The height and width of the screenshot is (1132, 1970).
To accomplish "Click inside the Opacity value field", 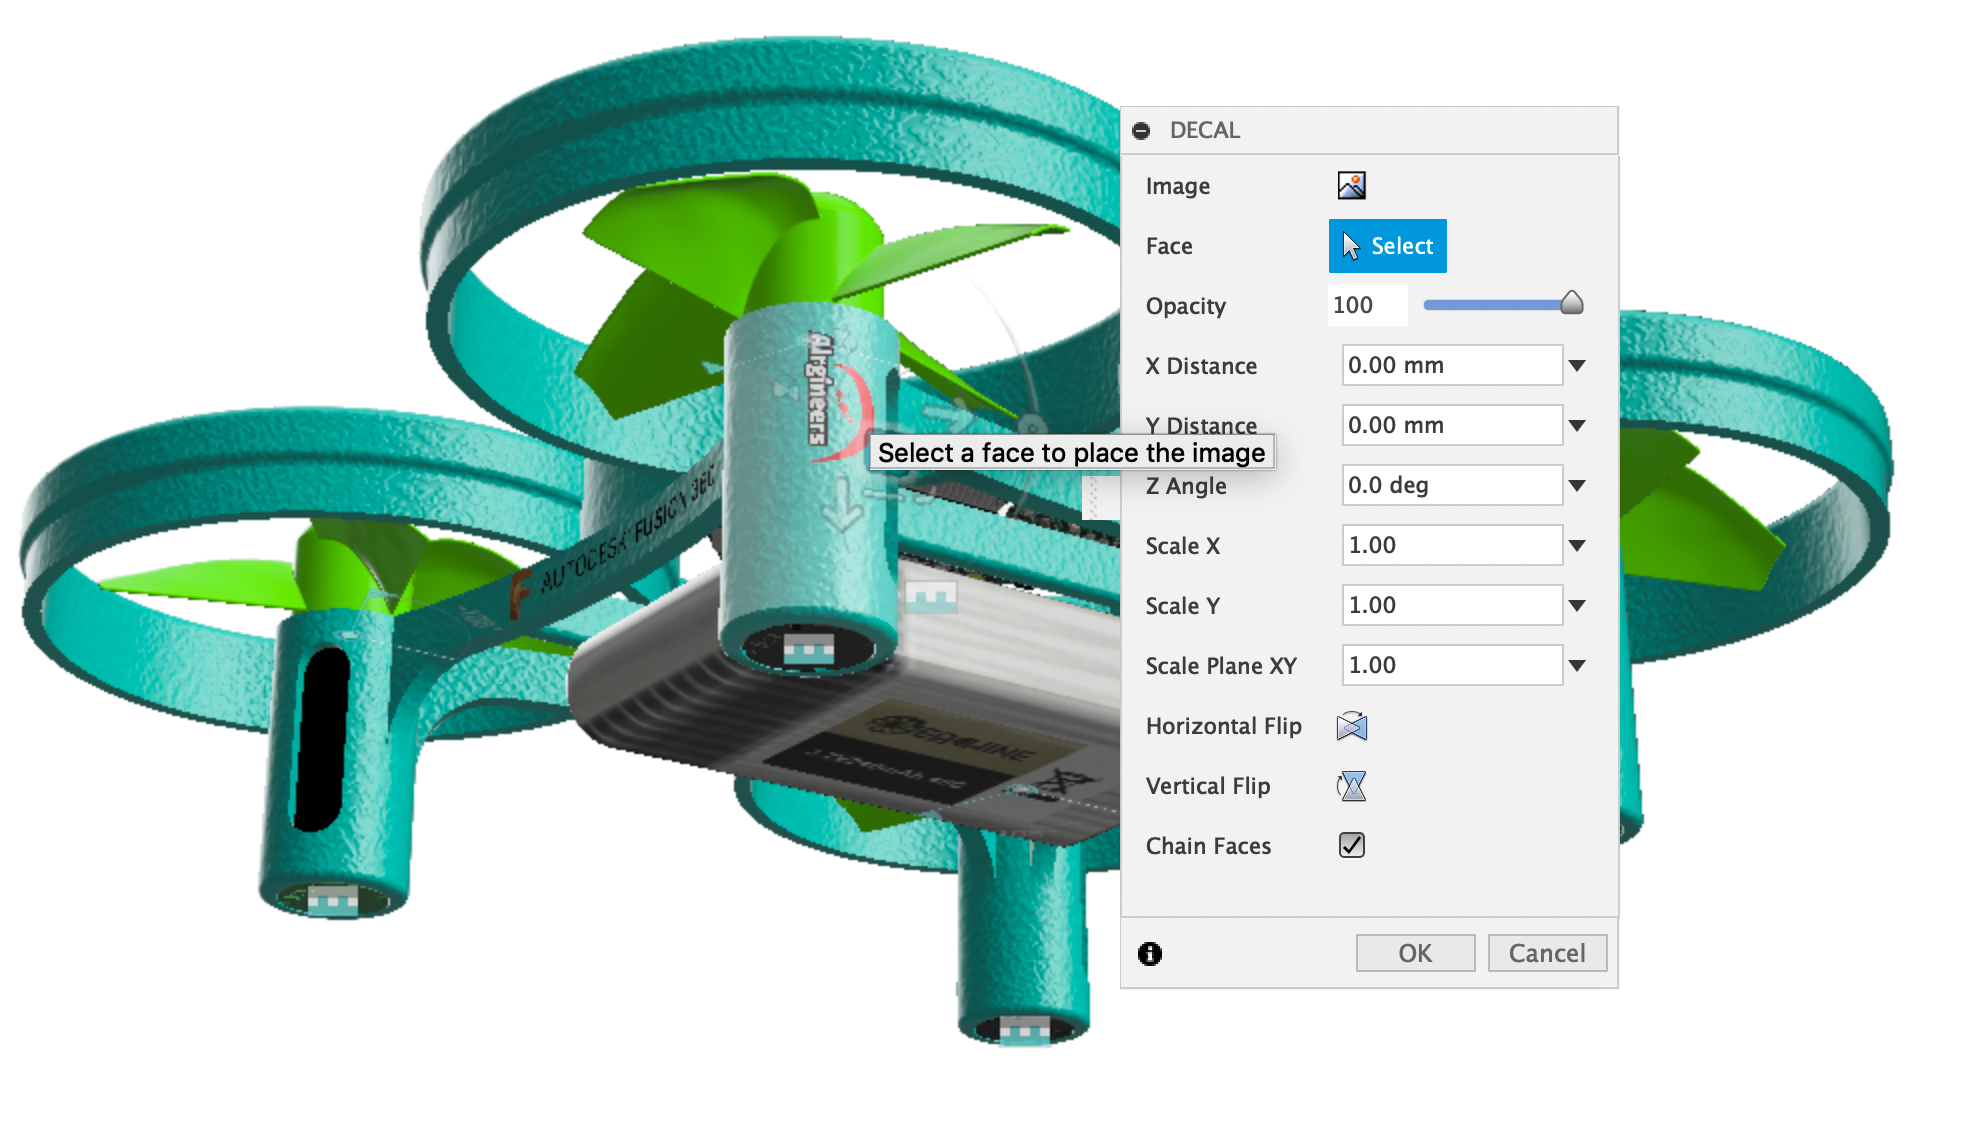I will tap(1366, 305).
